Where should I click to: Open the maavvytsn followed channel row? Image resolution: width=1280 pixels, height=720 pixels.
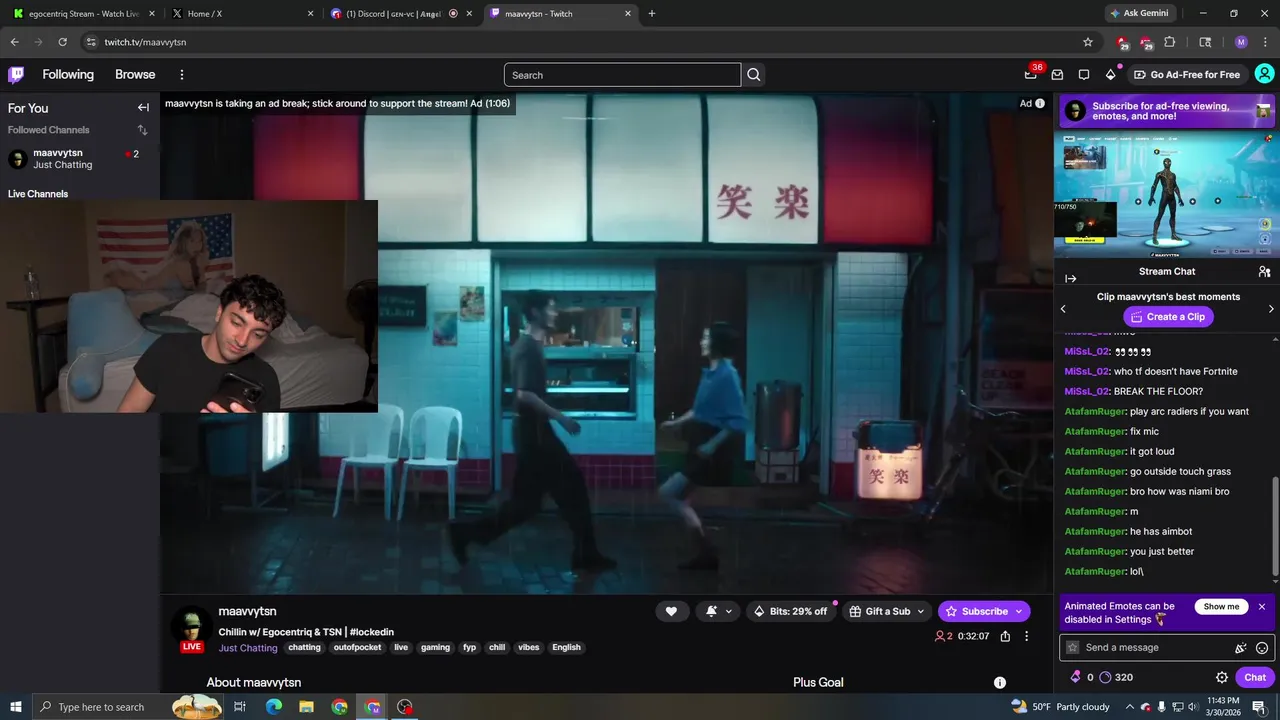pos(79,159)
